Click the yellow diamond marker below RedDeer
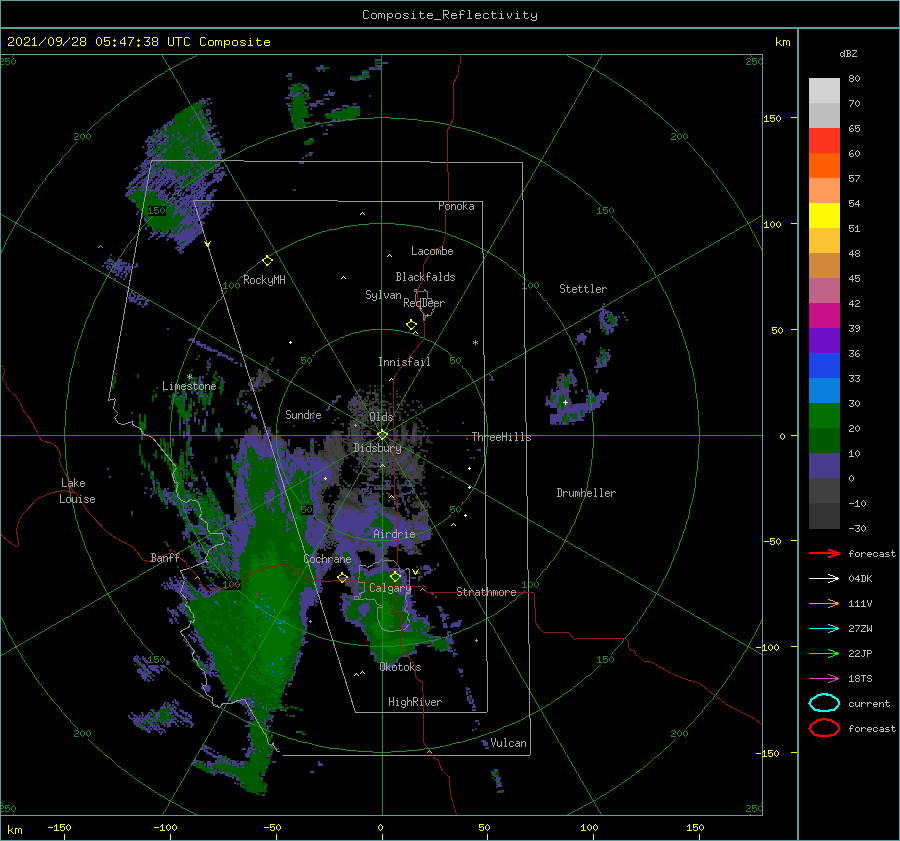This screenshot has height=841, width=900. [x=412, y=325]
